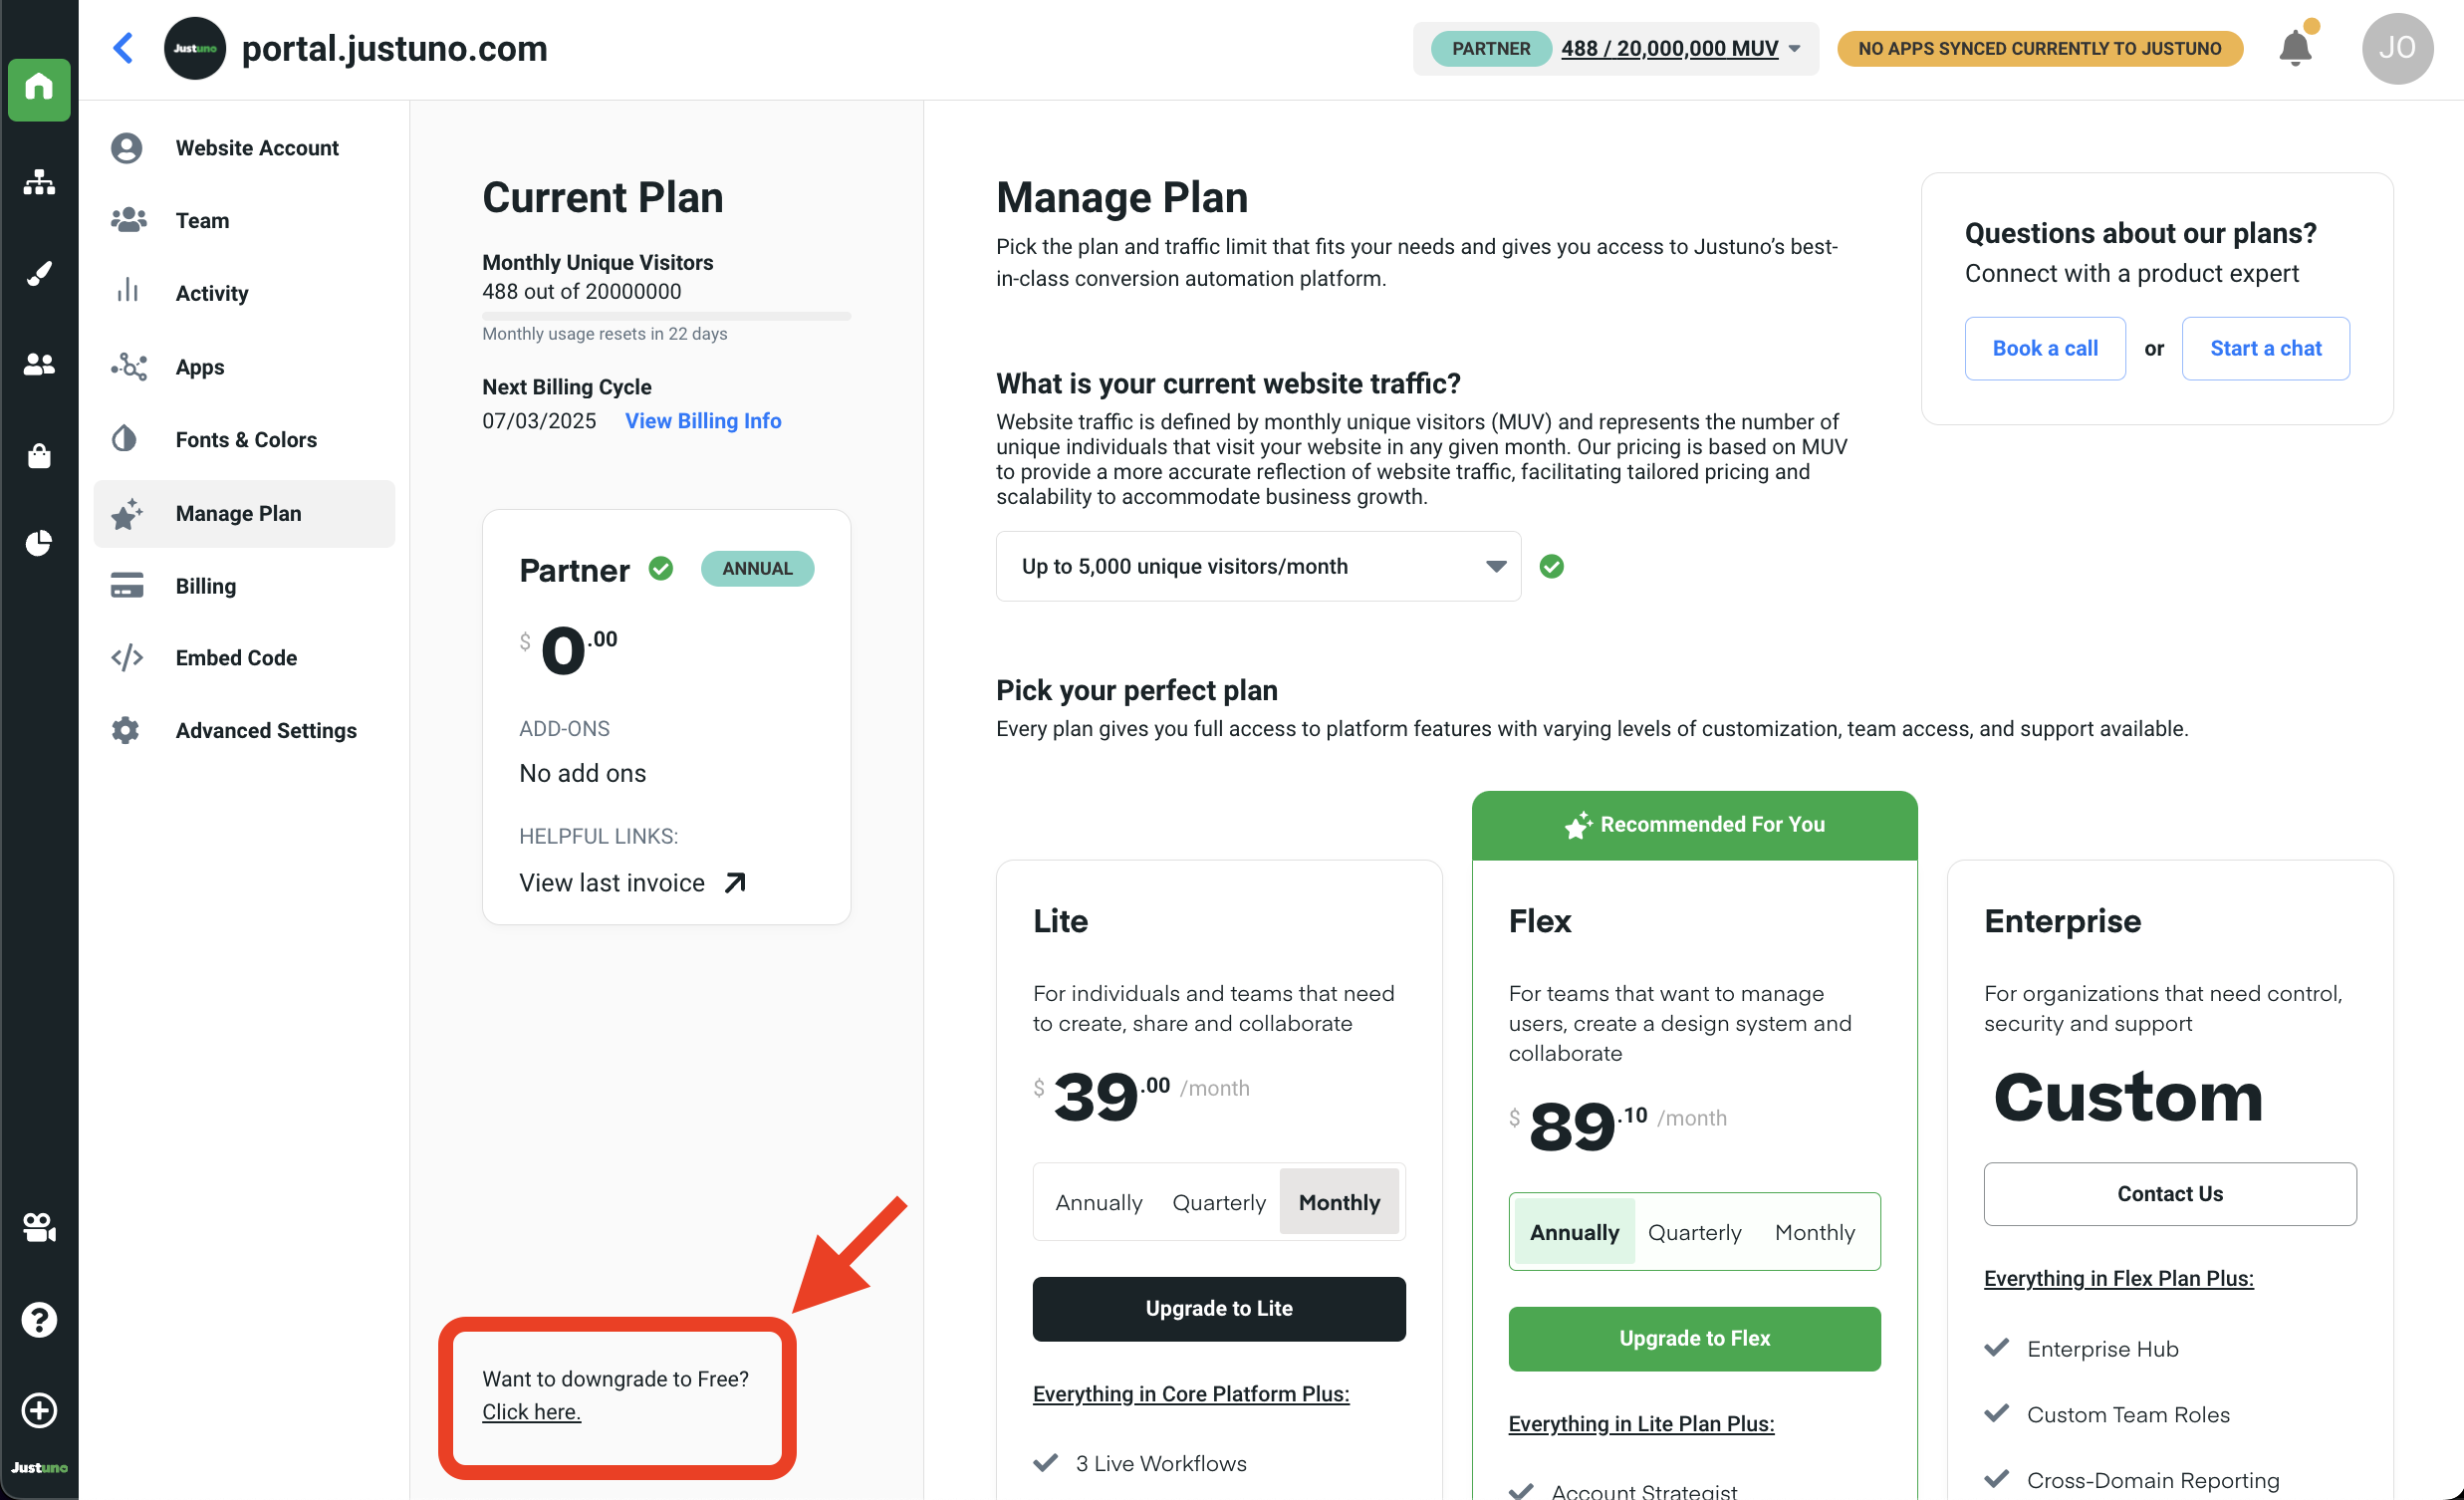Viewport: 2464px width, 1500px height.
Task: Click the Monthly Unique Visitors usage bar
Action: pos(666,316)
